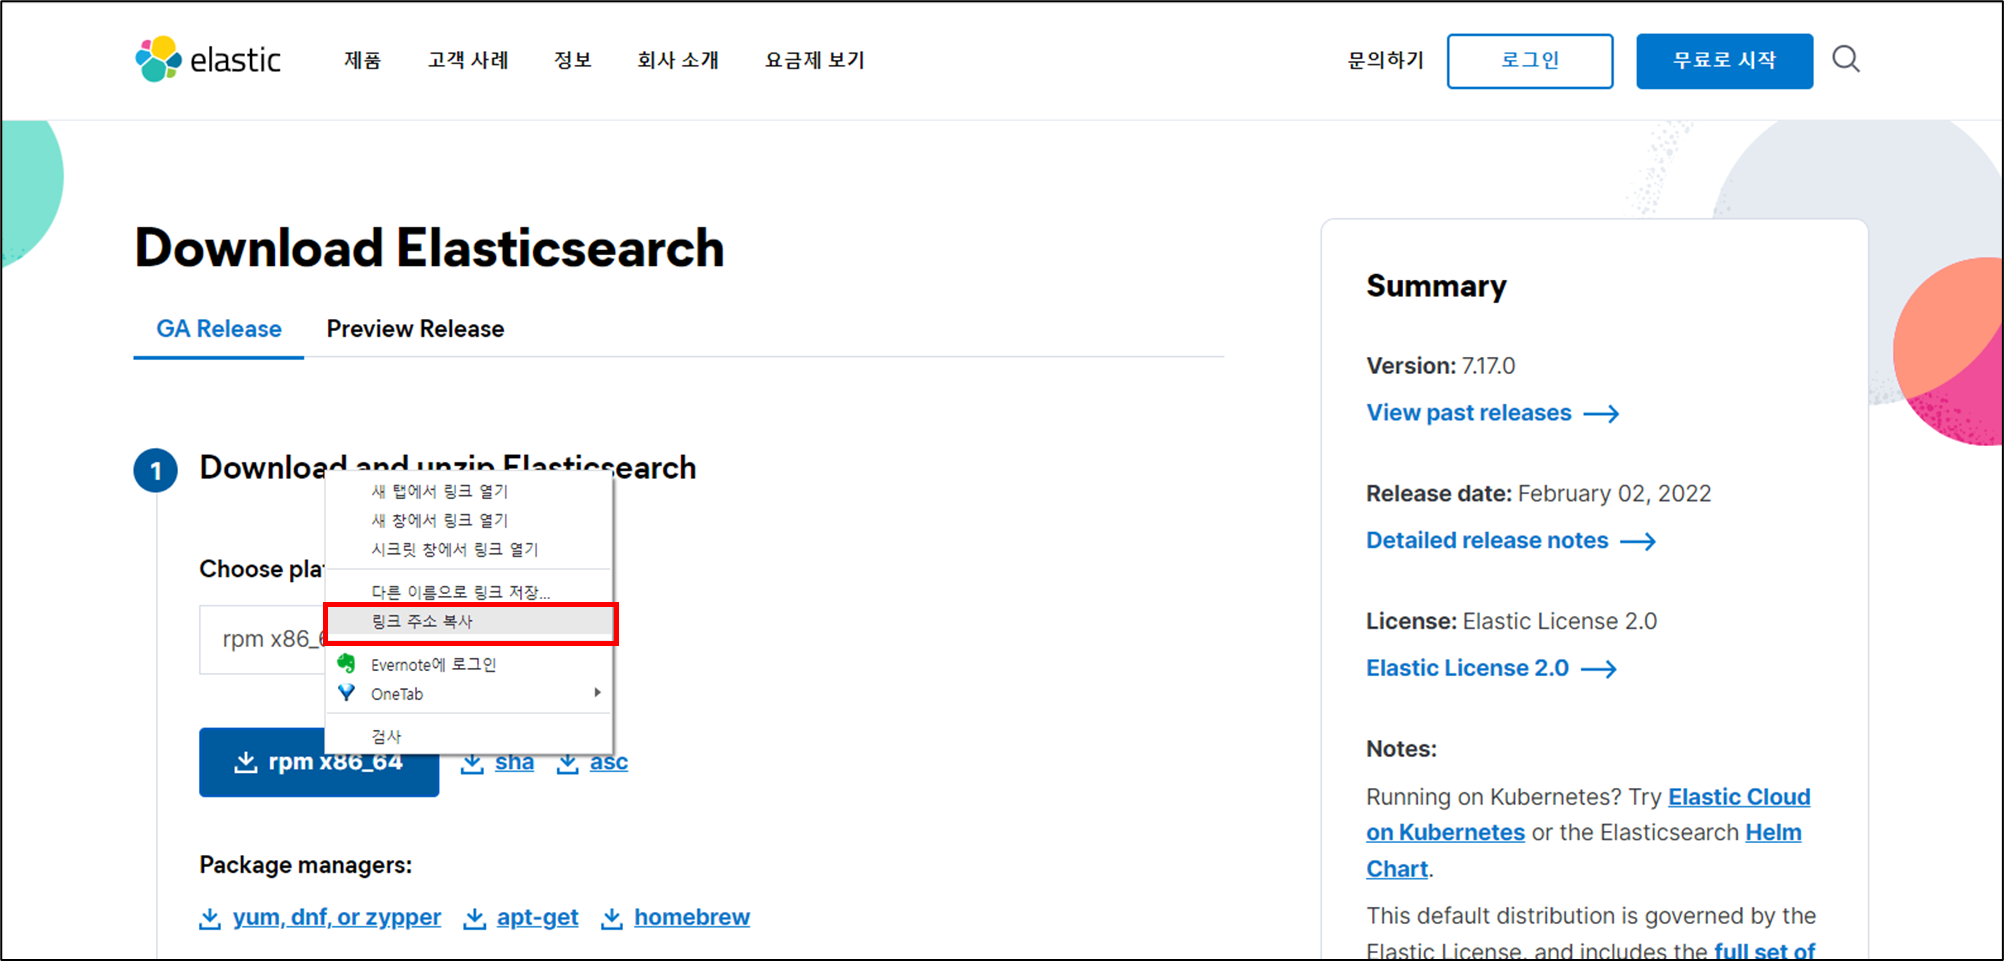Open the Elastic License 2.0 link

point(1467,668)
